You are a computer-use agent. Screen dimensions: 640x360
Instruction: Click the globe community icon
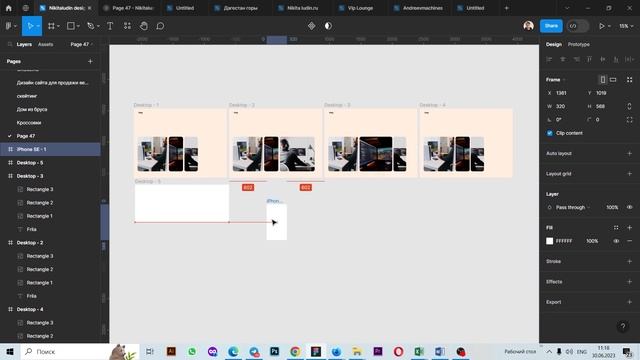point(26,8)
